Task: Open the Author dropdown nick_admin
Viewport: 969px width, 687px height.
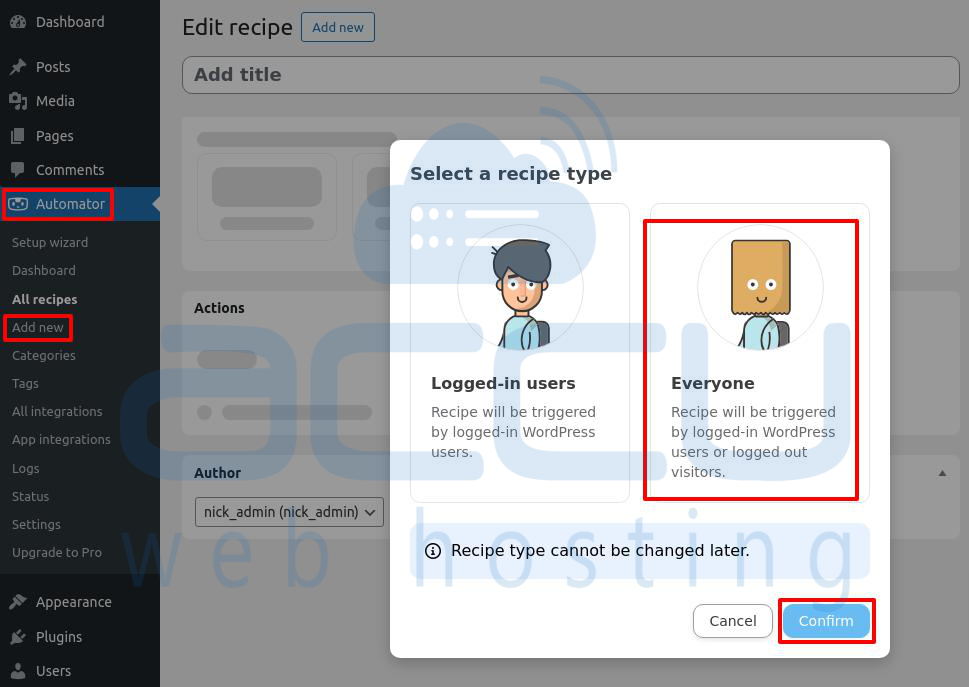Action: (289, 512)
